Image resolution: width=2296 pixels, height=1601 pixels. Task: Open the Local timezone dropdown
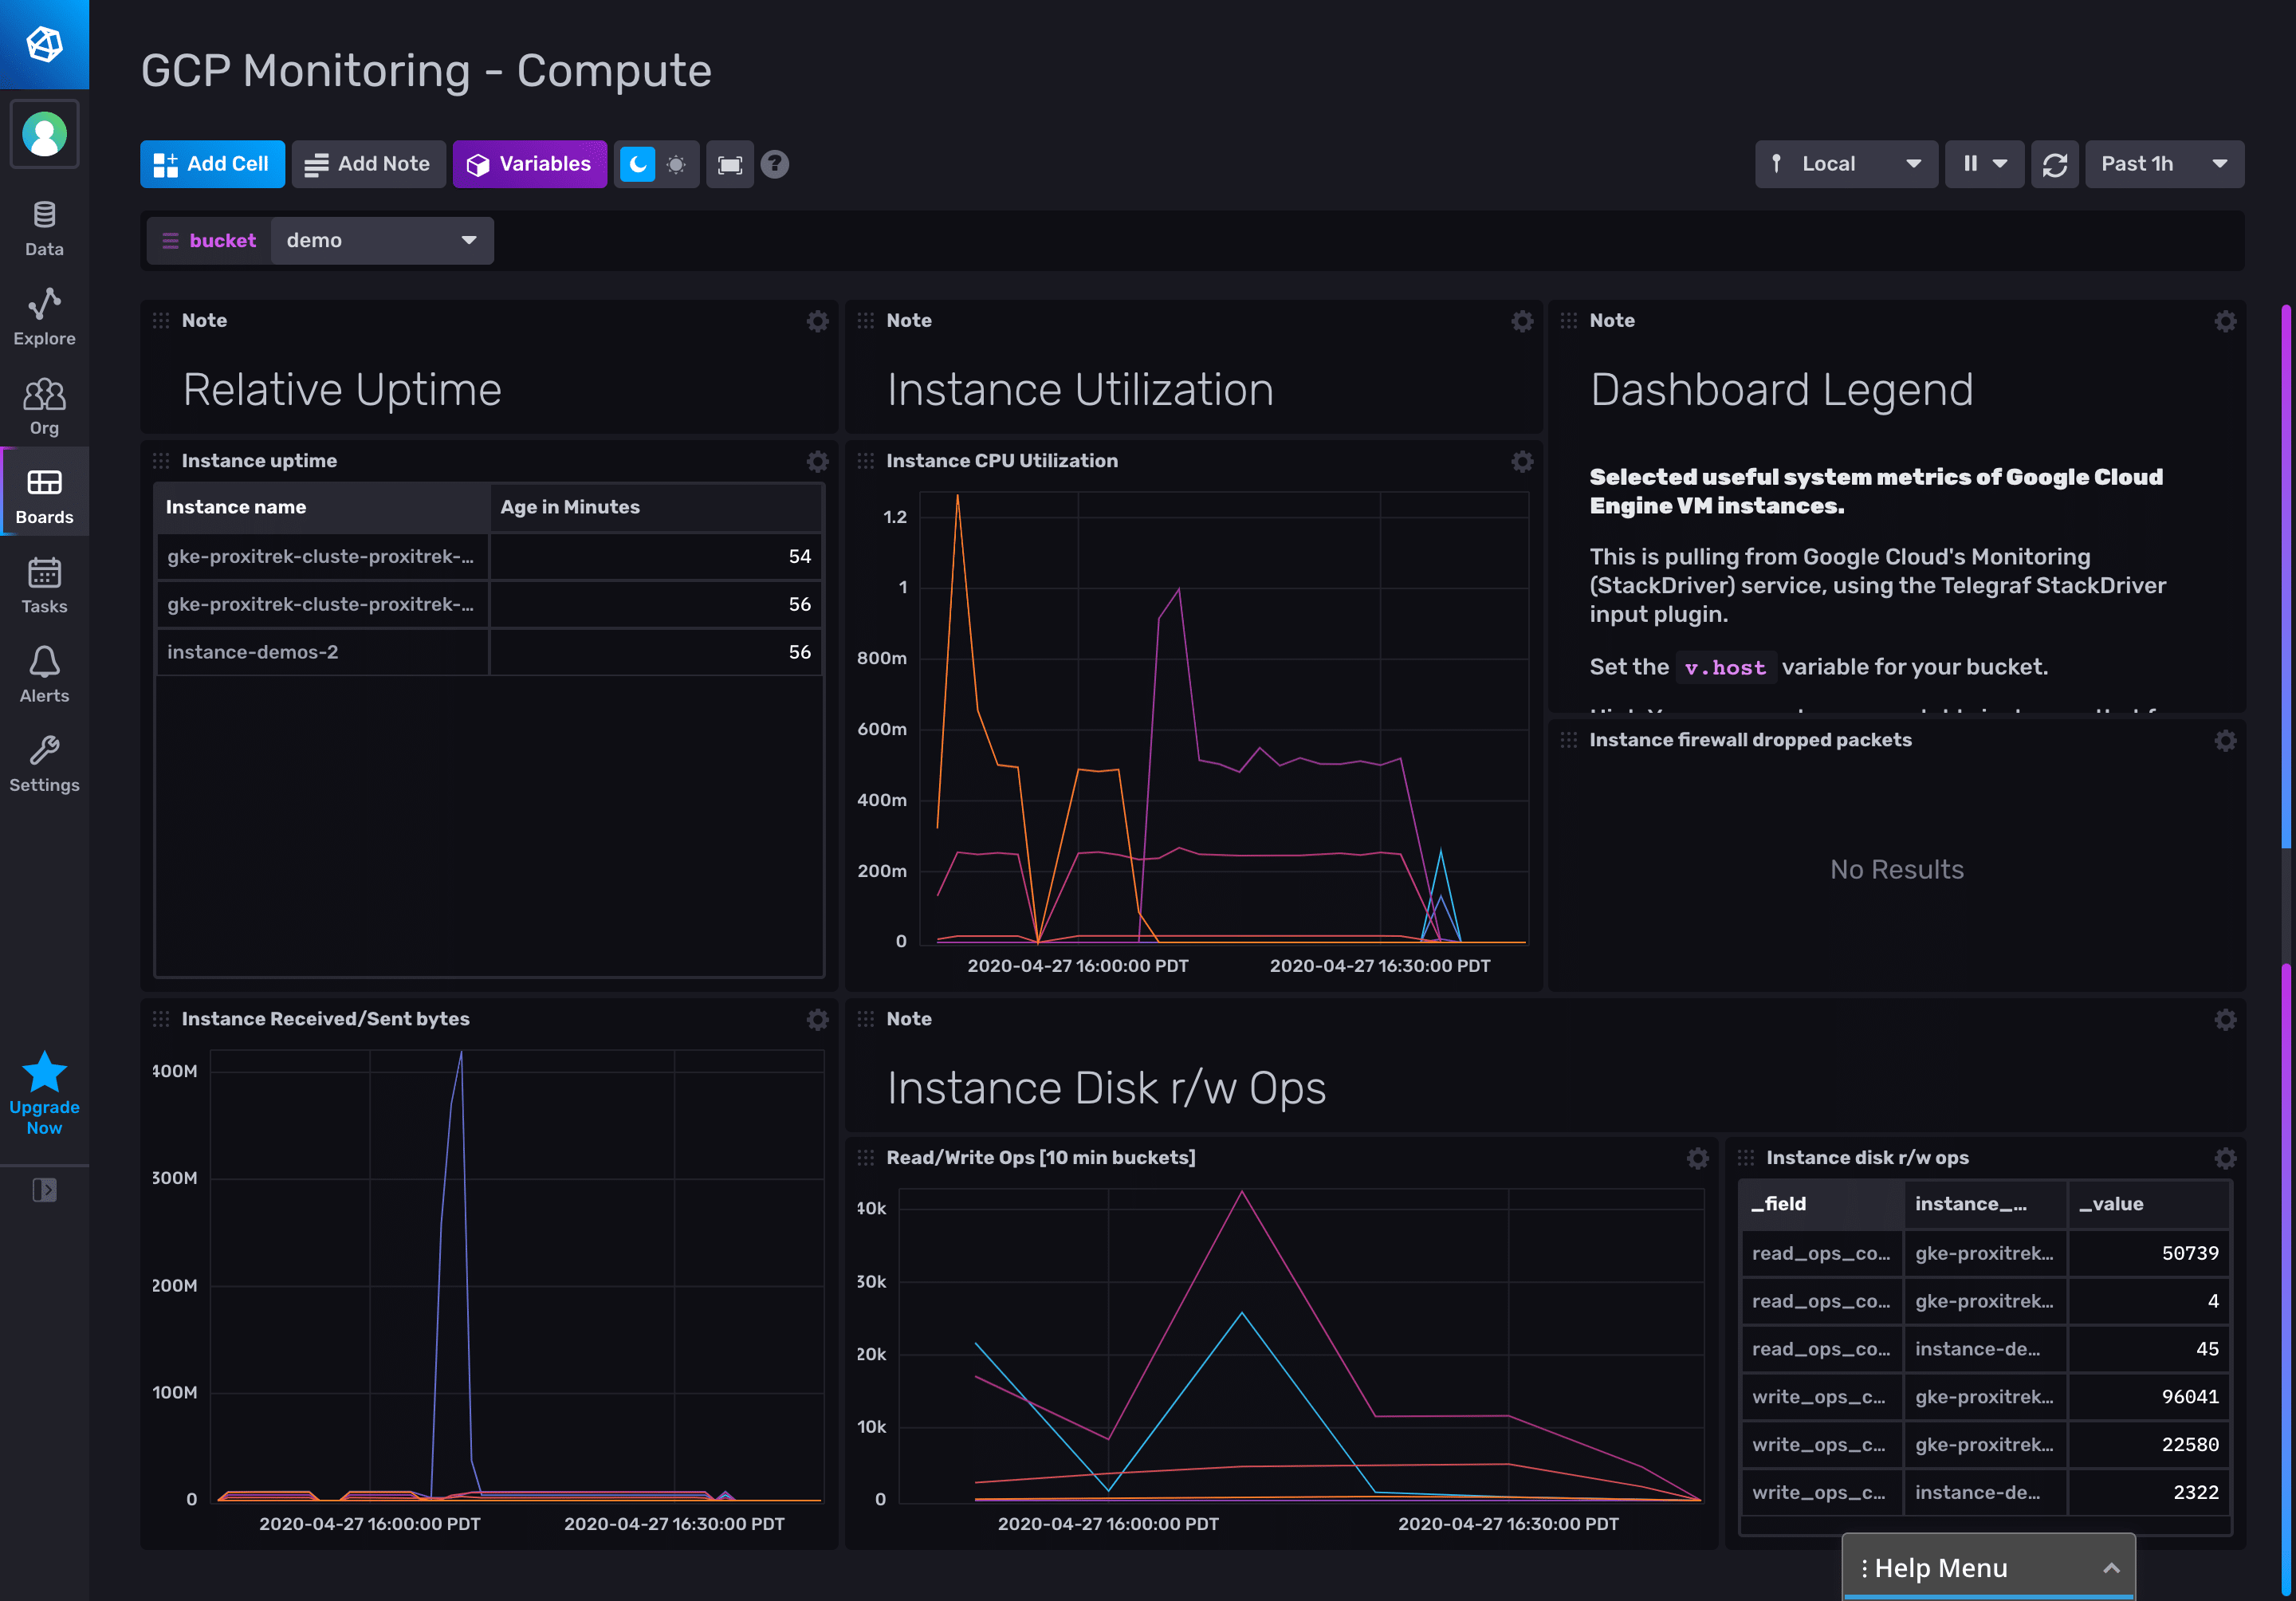pyautogui.click(x=1846, y=164)
